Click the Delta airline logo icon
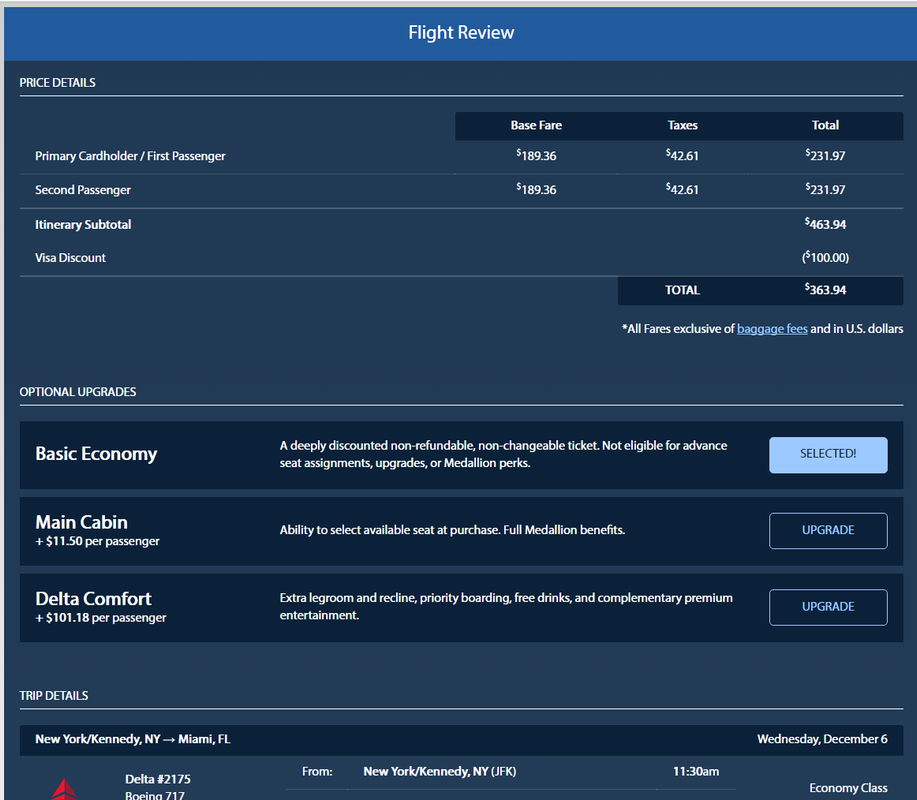This screenshot has width=917, height=800. tap(64, 788)
